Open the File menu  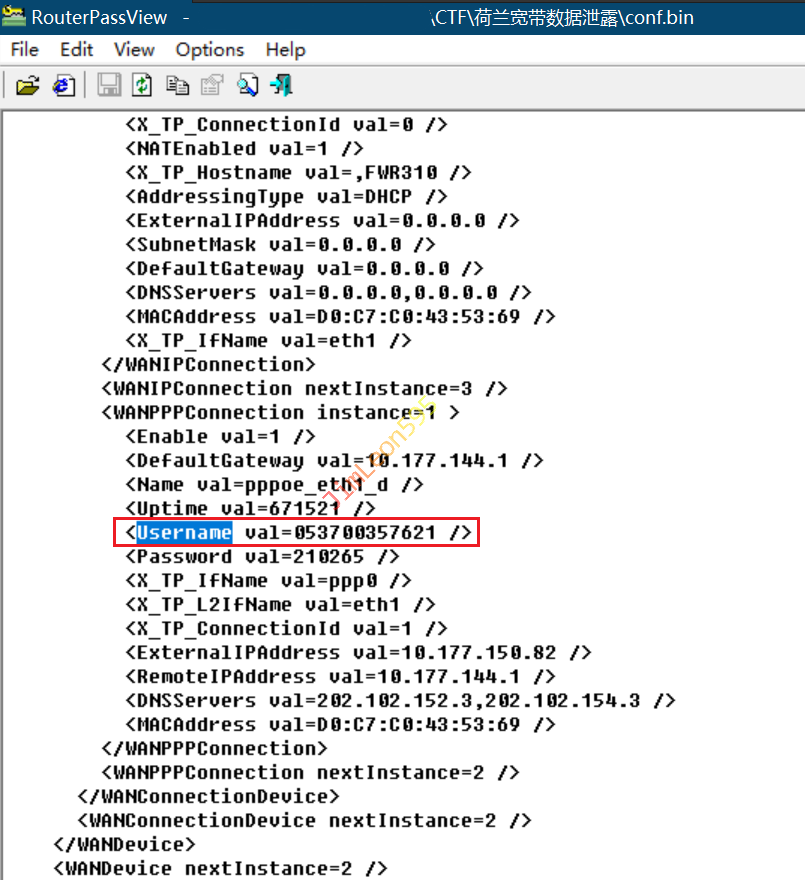pos(24,50)
